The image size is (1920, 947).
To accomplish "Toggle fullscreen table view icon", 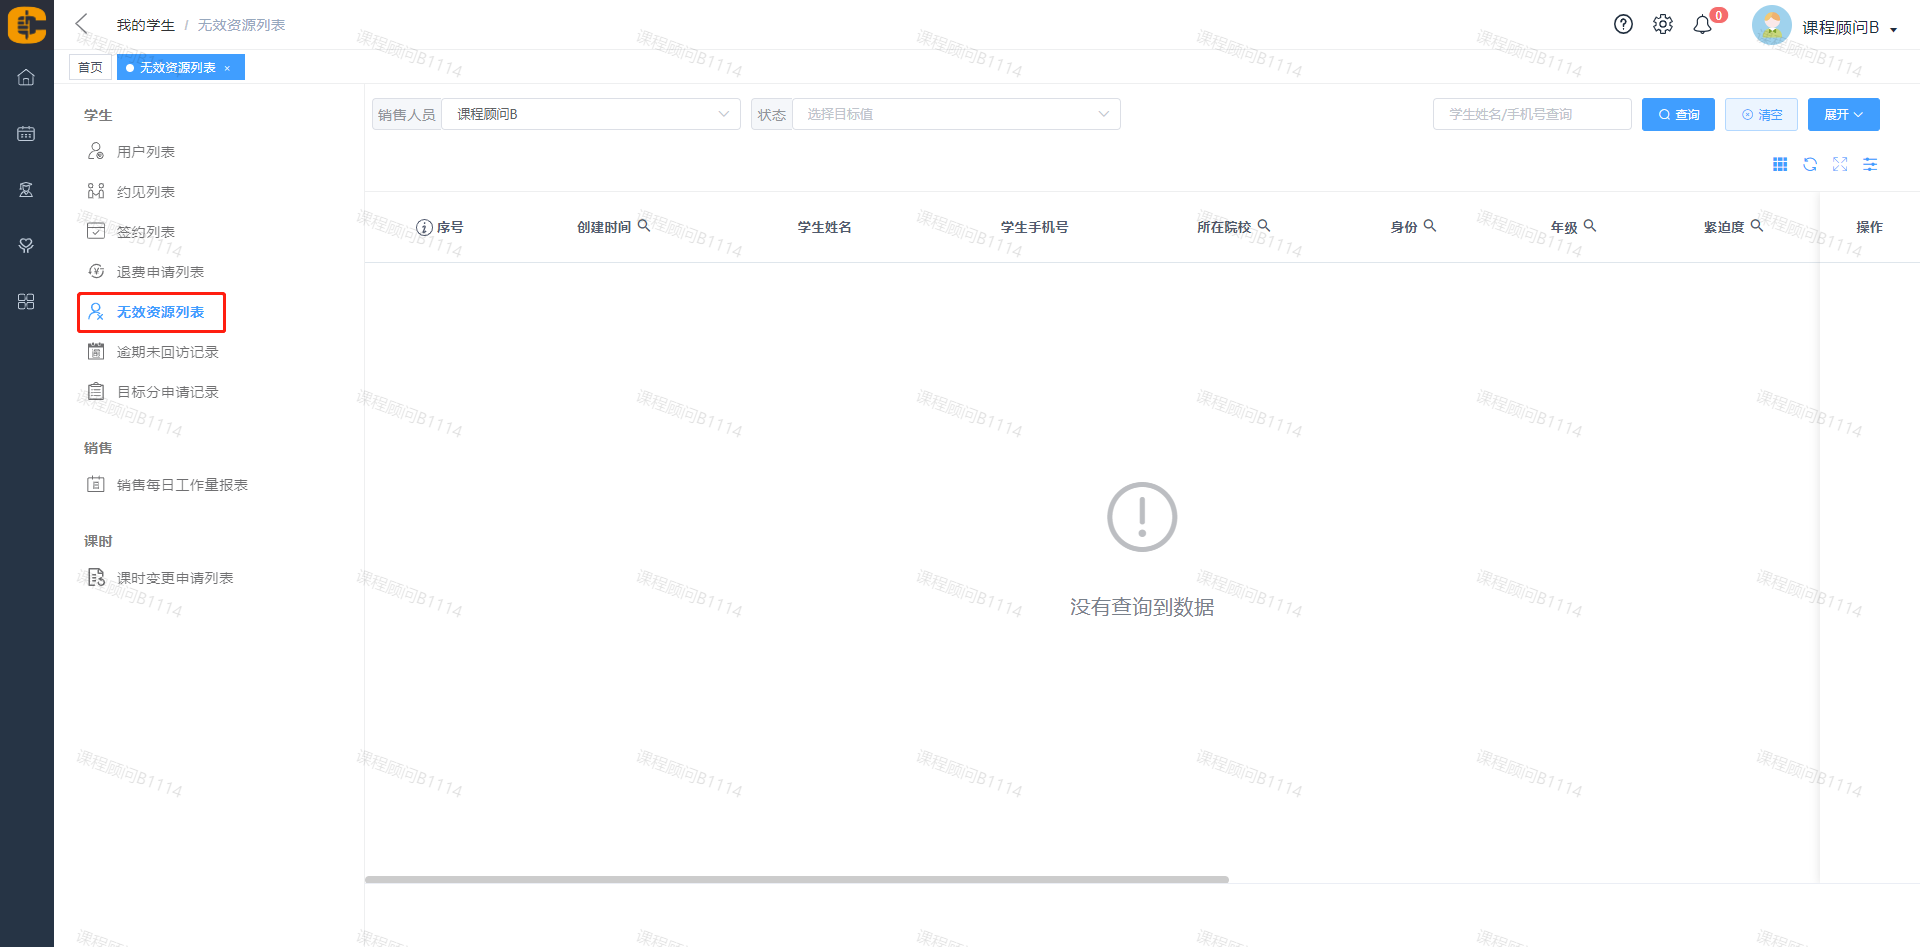I will point(1840,165).
